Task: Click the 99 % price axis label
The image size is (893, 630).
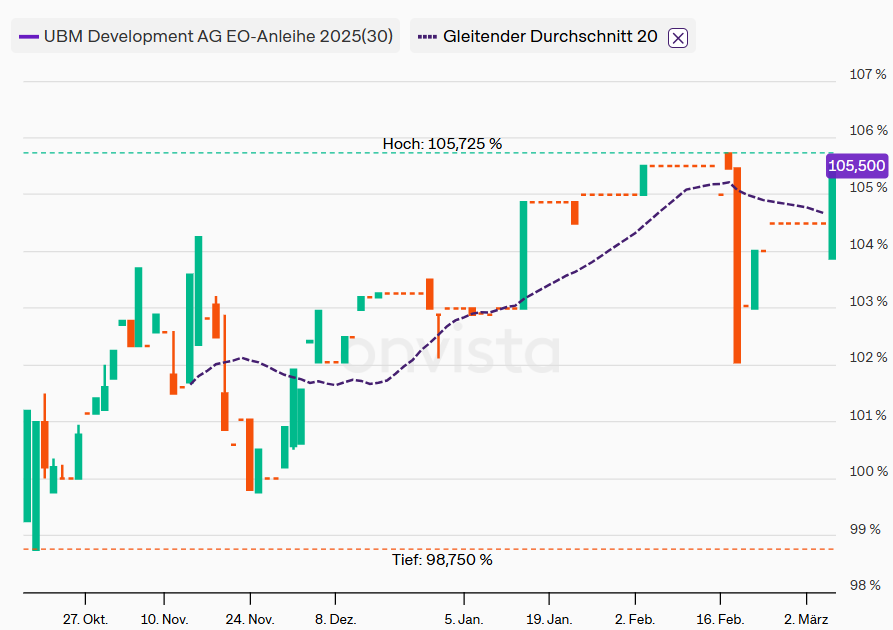Action: [865, 529]
